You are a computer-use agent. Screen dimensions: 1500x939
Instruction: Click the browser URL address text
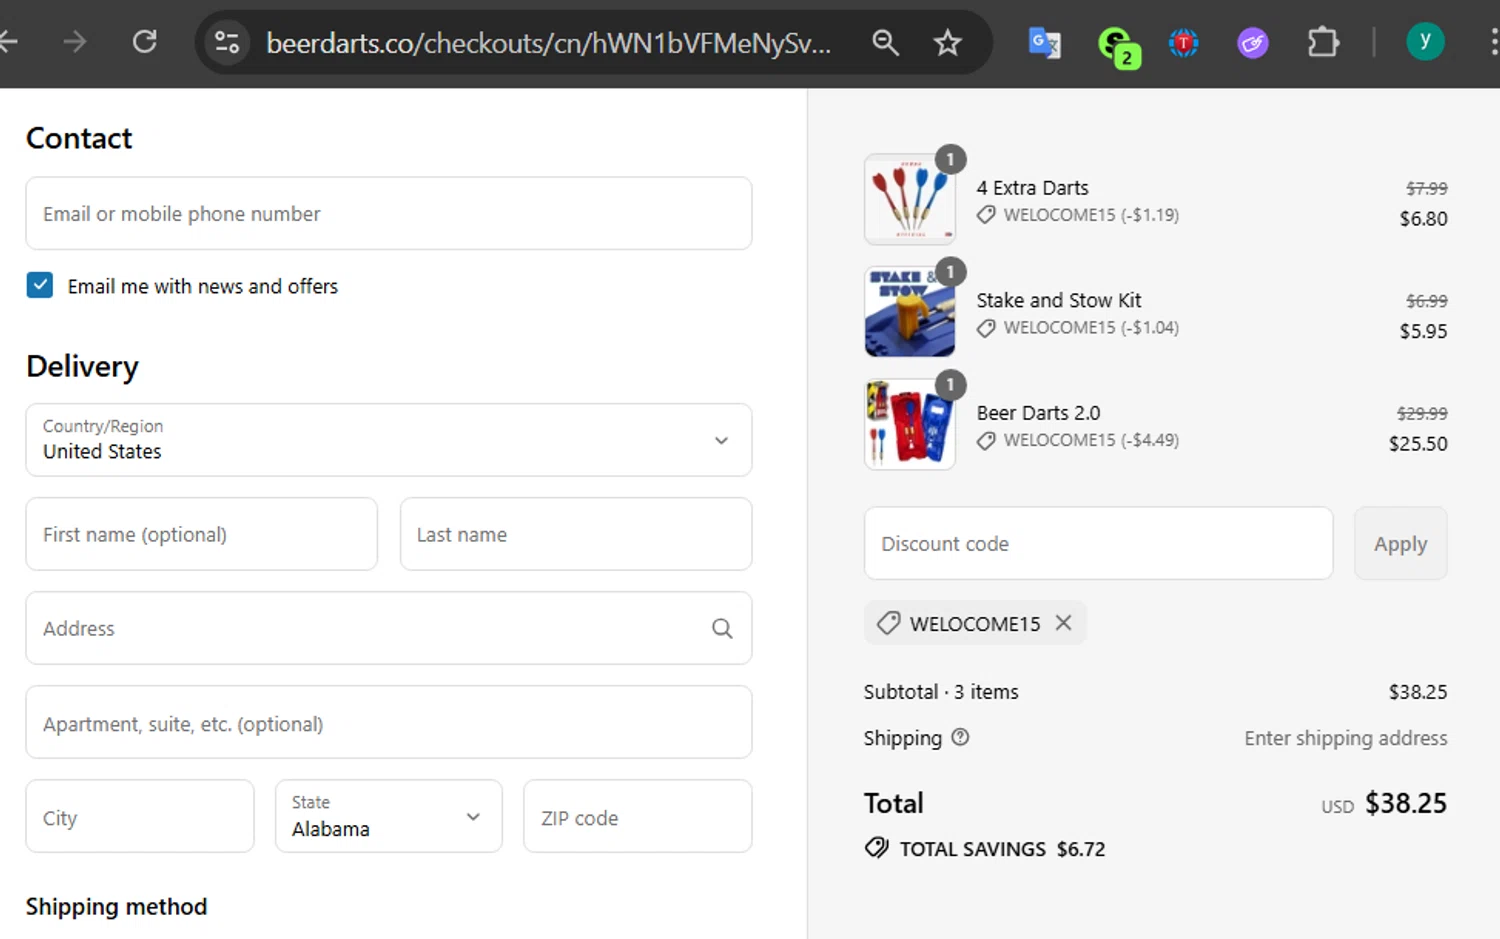tap(548, 43)
